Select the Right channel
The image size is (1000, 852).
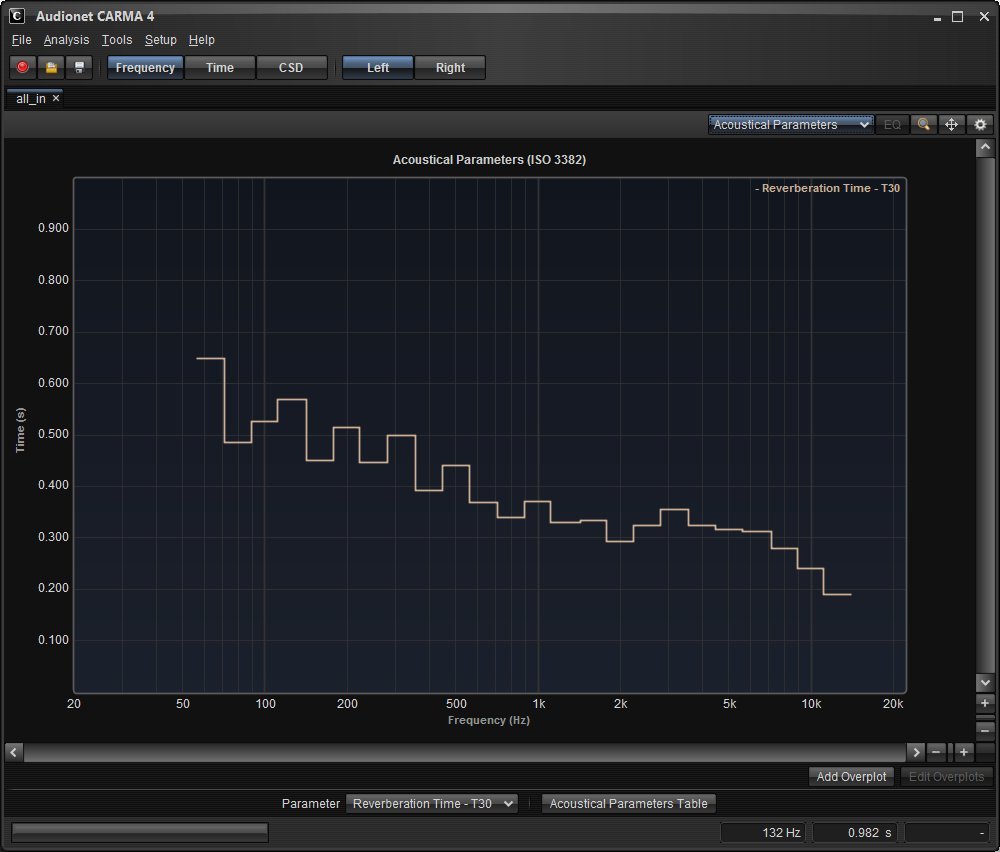(450, 68)
